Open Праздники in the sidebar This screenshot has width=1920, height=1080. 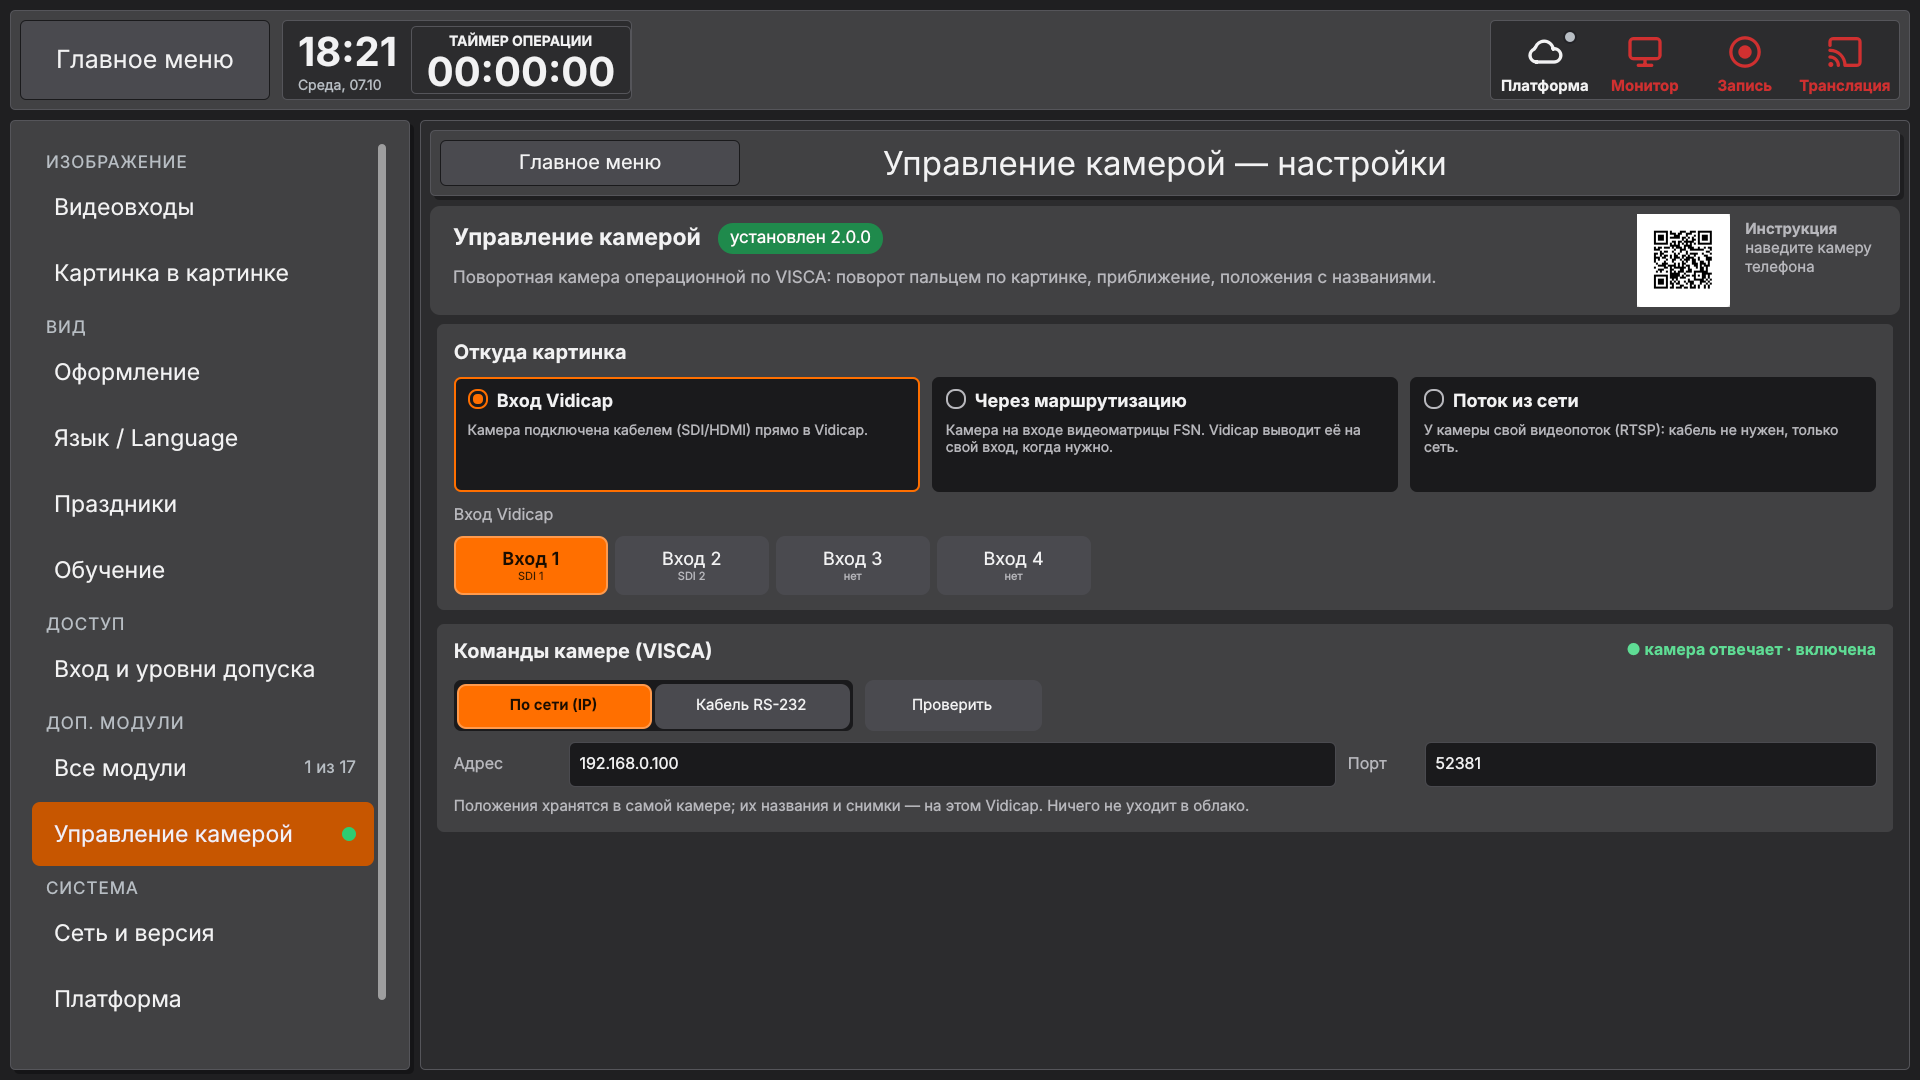[203, 504]
